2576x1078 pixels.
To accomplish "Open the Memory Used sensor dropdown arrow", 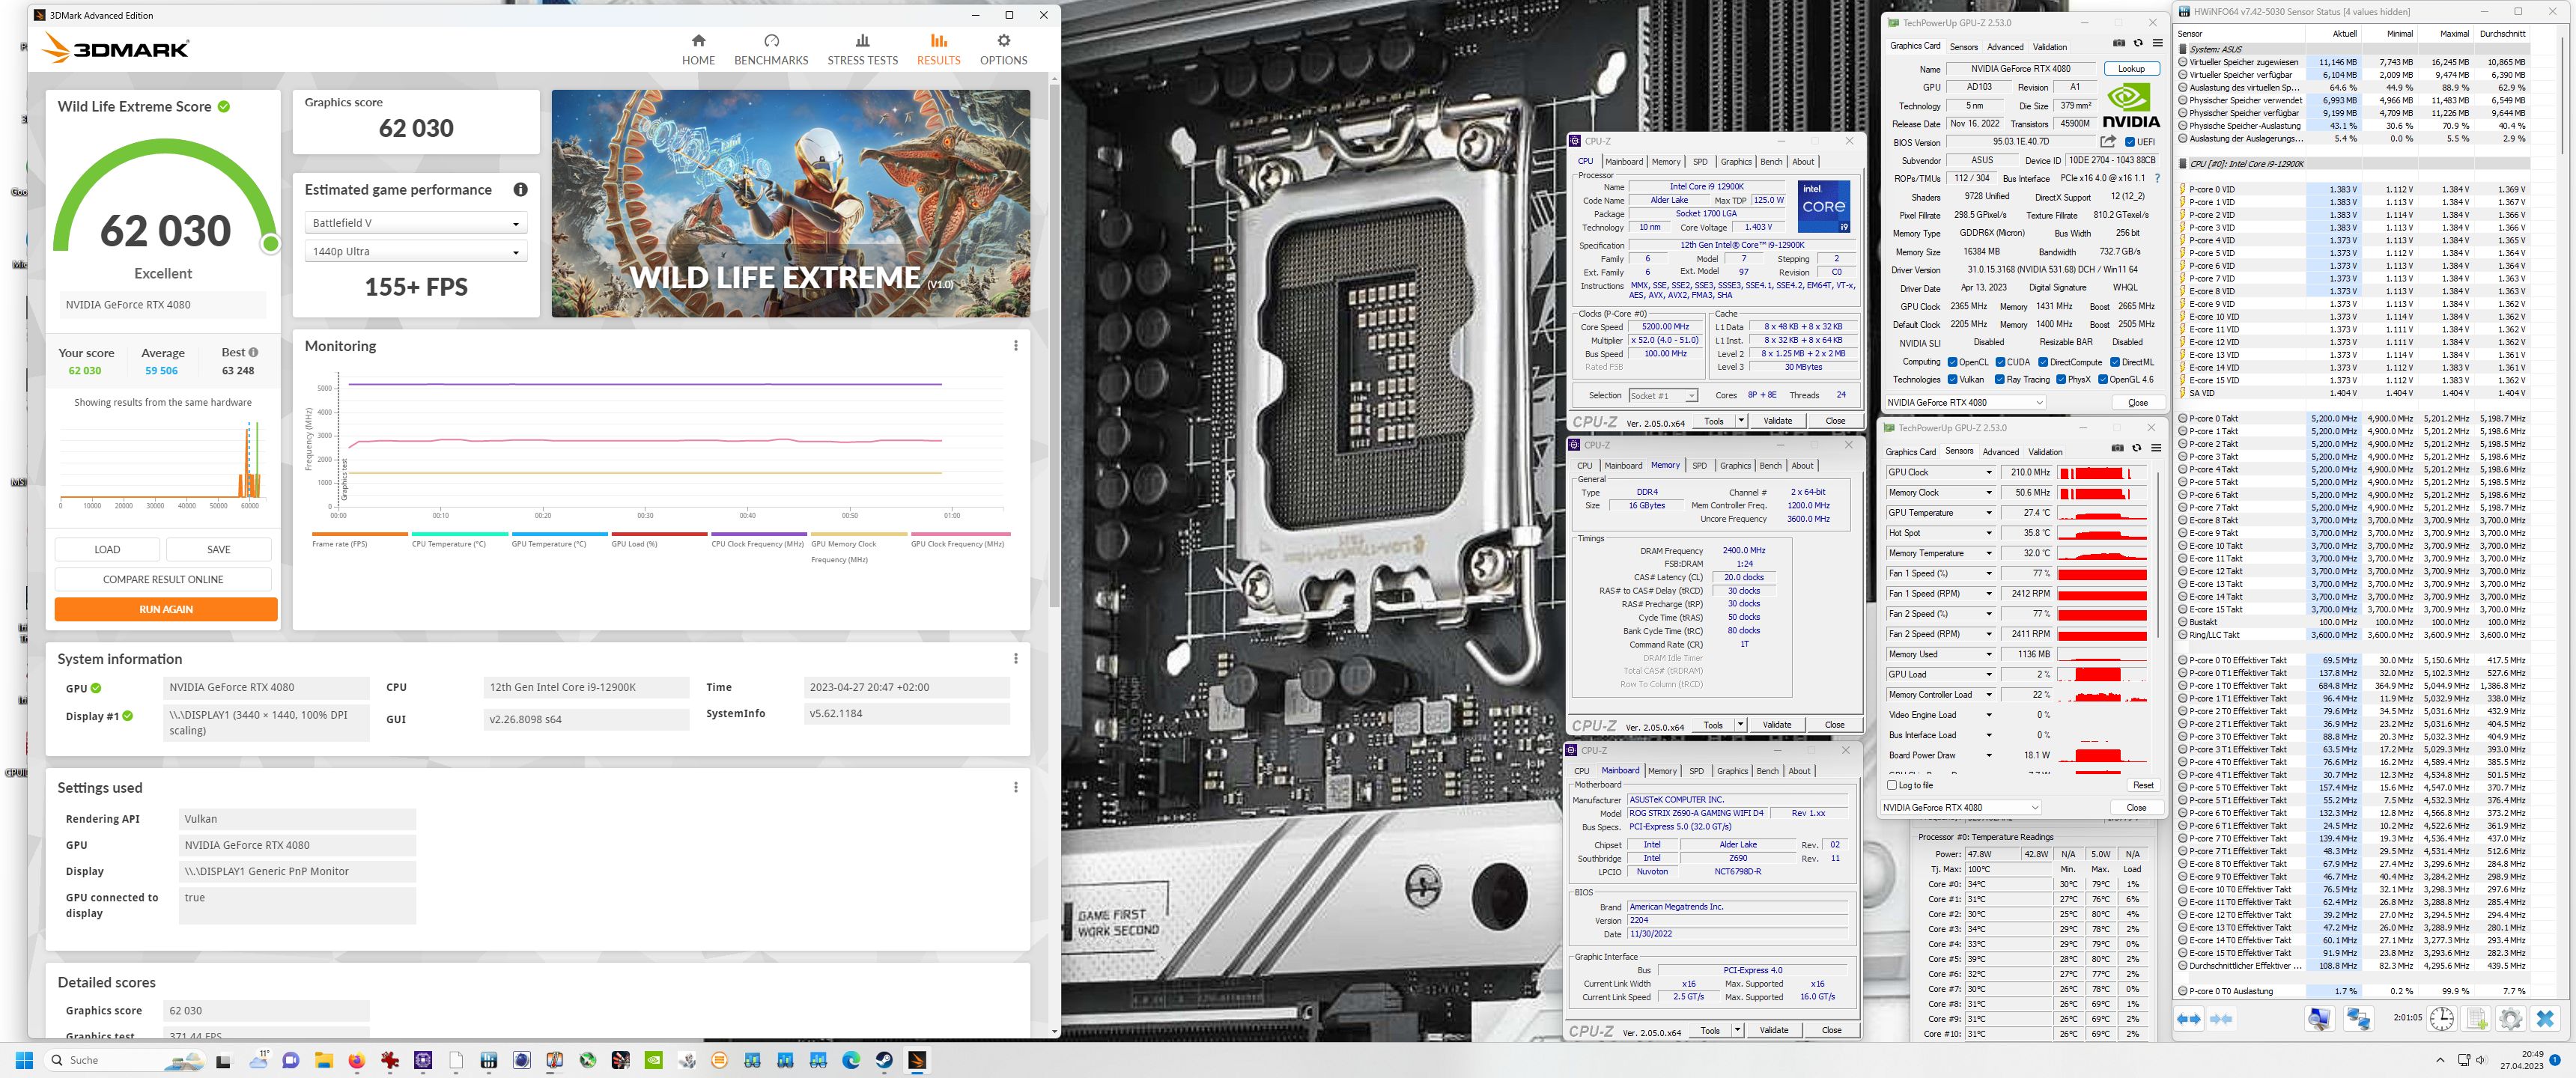I will pos(1989,654).
